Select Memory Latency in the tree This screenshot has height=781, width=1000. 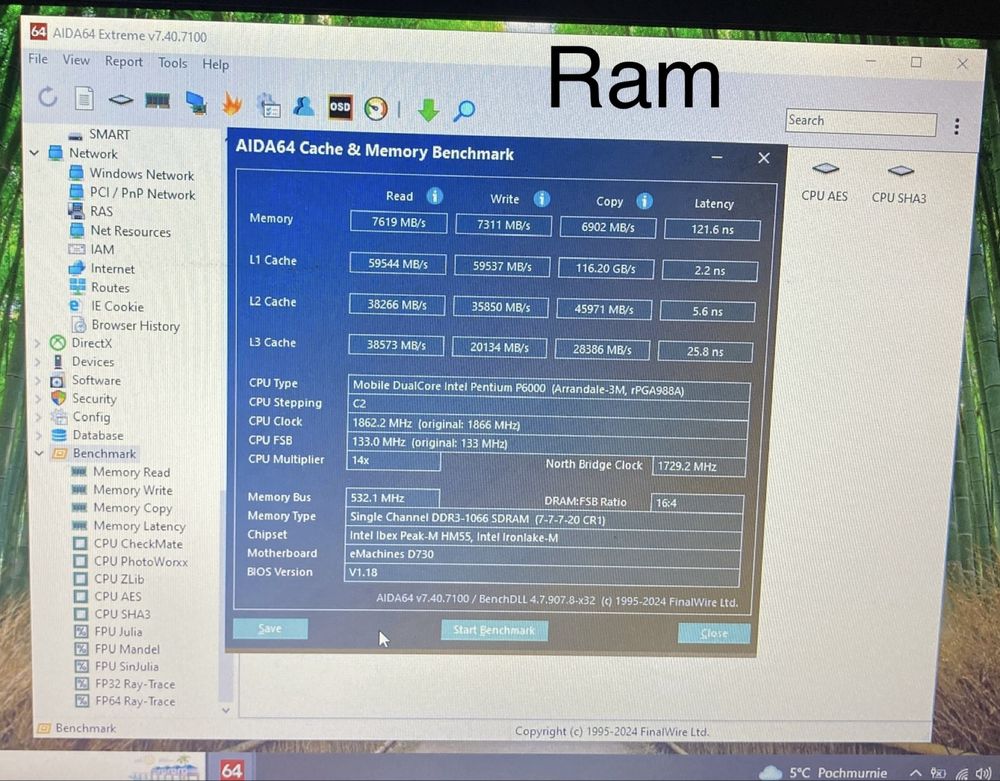click(x=140, y=526)
